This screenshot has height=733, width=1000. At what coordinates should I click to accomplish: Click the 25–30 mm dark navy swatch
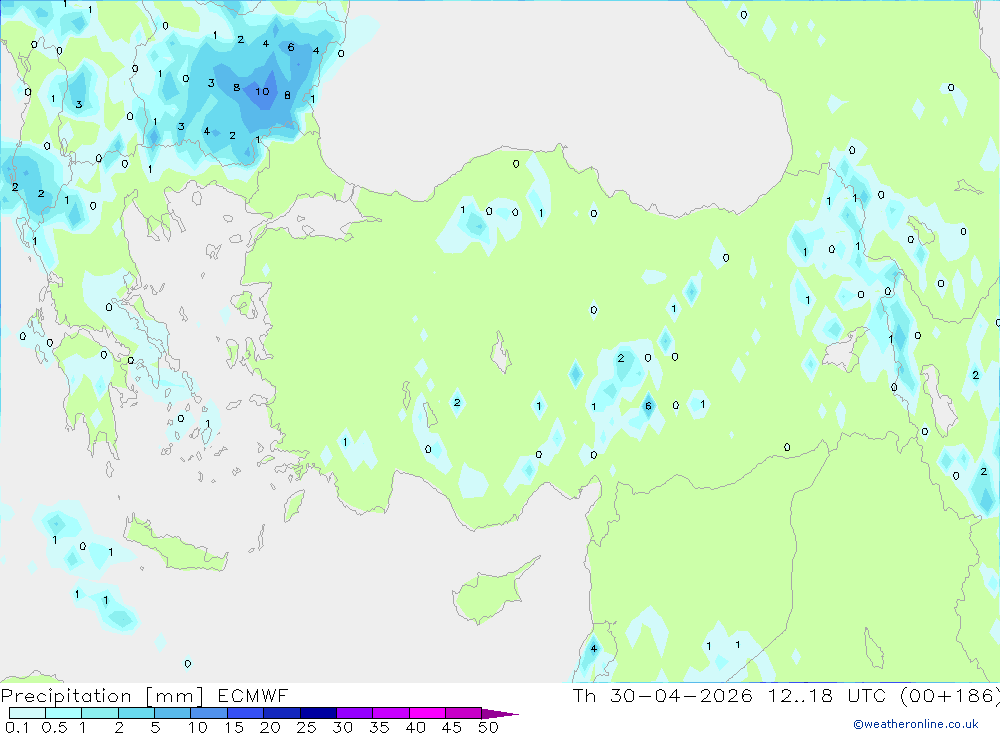(x=318, y=713)
